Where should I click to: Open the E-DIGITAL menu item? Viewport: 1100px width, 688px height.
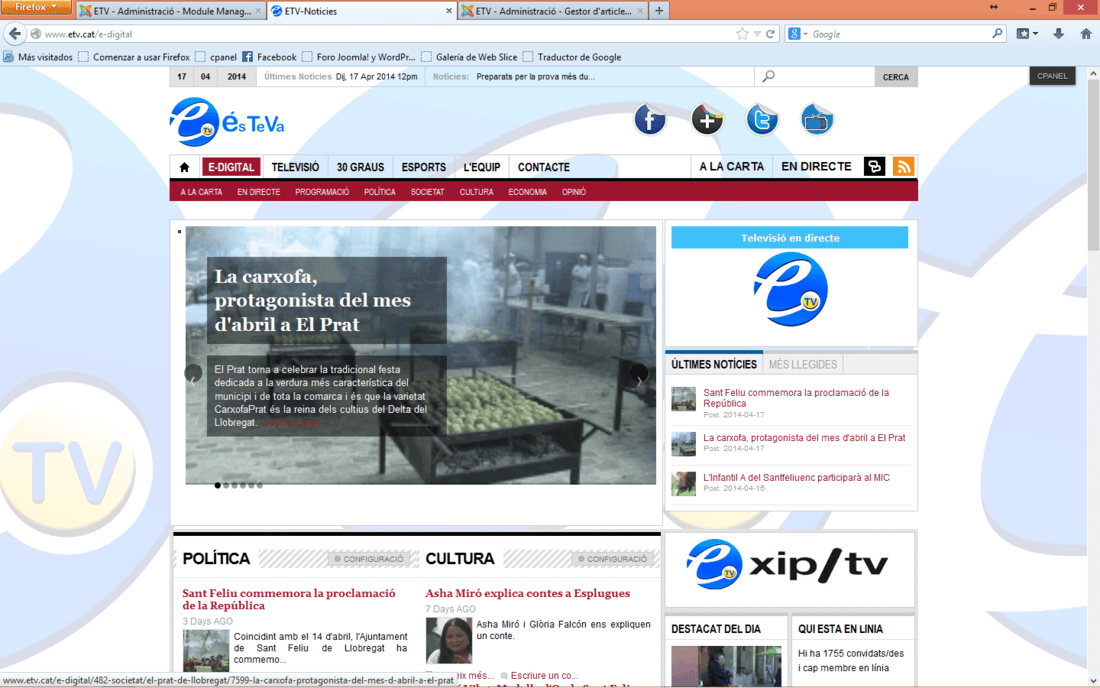click(x=231, y=167)
